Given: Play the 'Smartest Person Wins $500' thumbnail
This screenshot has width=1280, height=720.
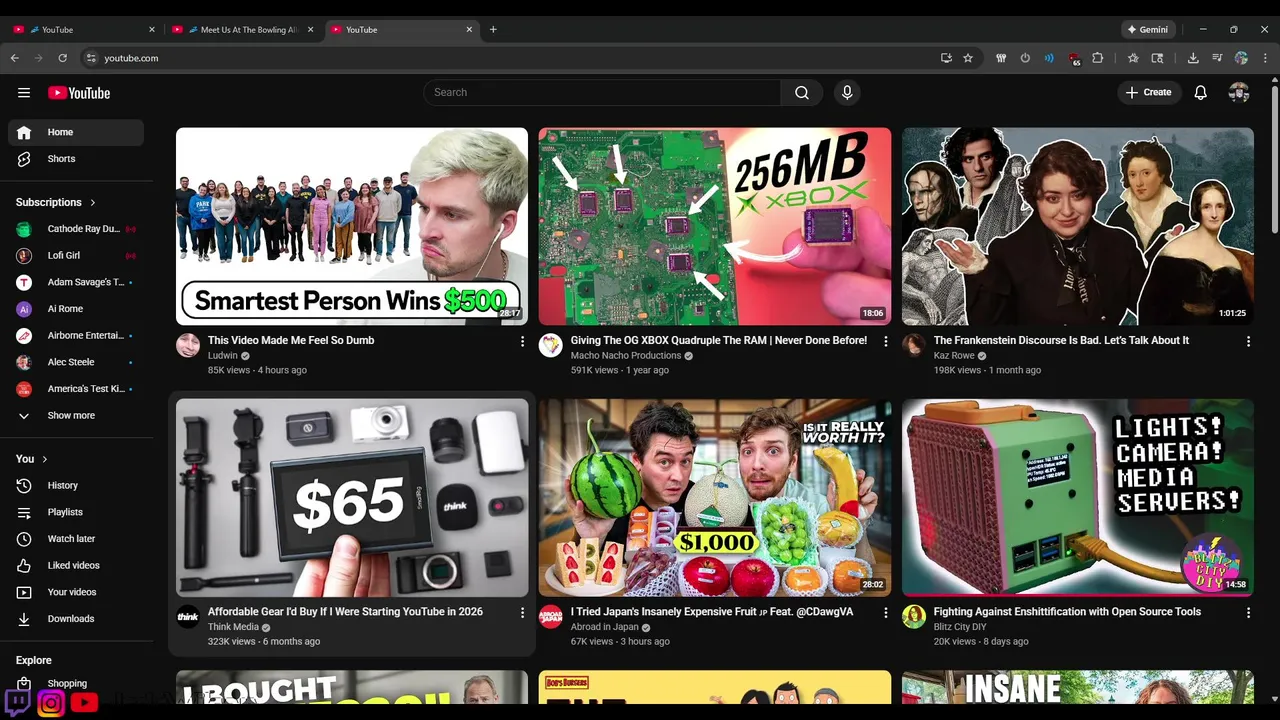Looking at the screenshot, I should [x=352, y=226].
